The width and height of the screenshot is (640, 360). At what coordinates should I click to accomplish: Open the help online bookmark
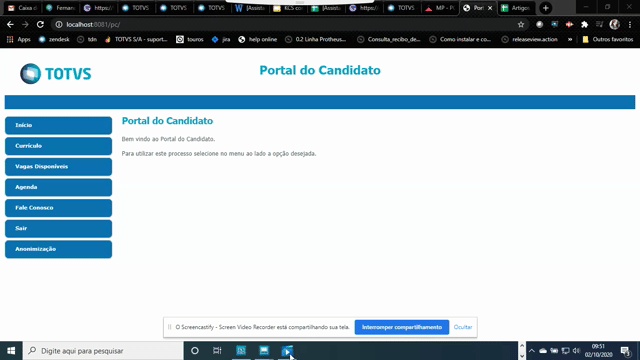point(258,40)
